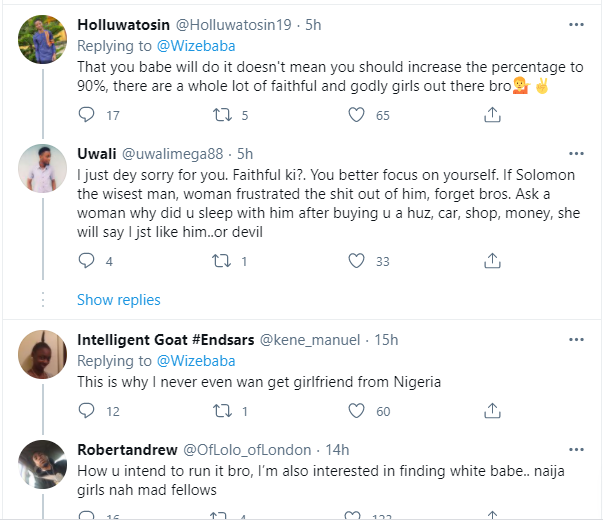
Task: Like Uwali's tweet with 33 likes
Action: pyautogui.click(x=356, y=262)
